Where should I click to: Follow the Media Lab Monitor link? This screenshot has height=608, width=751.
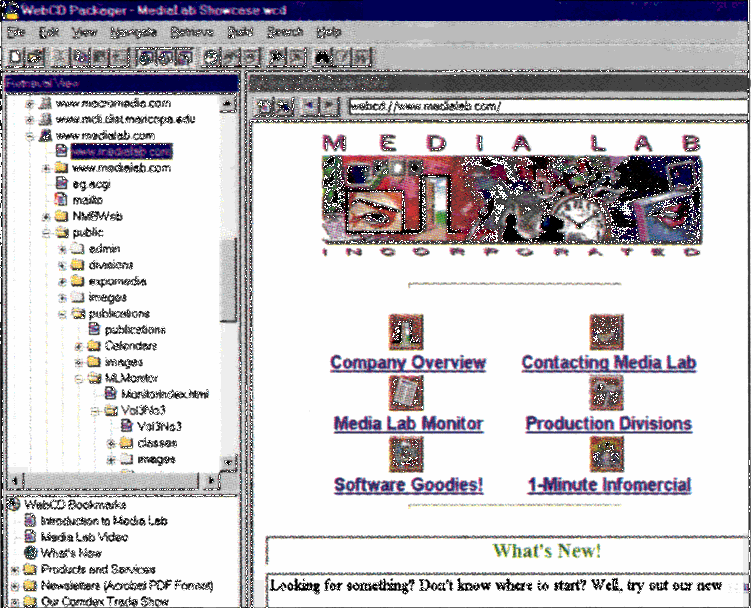pos(409,424)
